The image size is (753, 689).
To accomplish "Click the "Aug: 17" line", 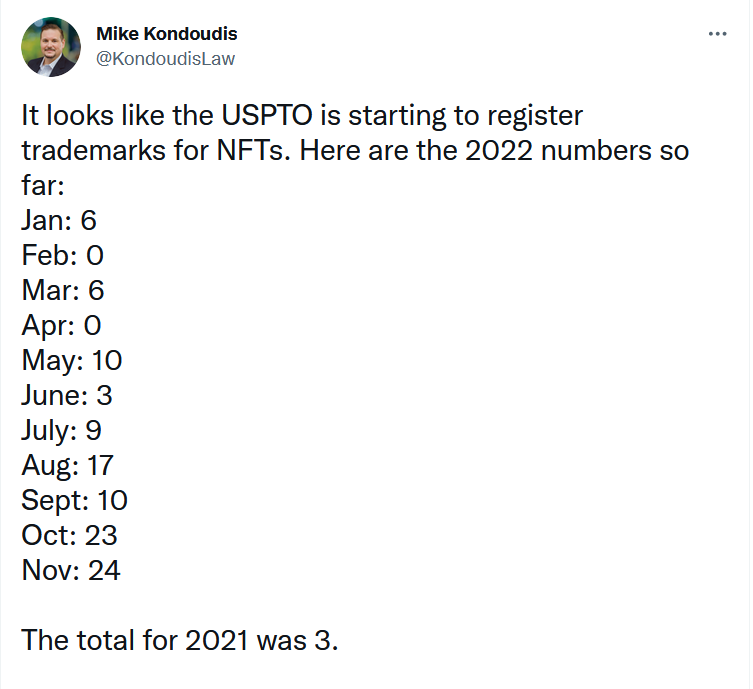I will click(68, 465).
